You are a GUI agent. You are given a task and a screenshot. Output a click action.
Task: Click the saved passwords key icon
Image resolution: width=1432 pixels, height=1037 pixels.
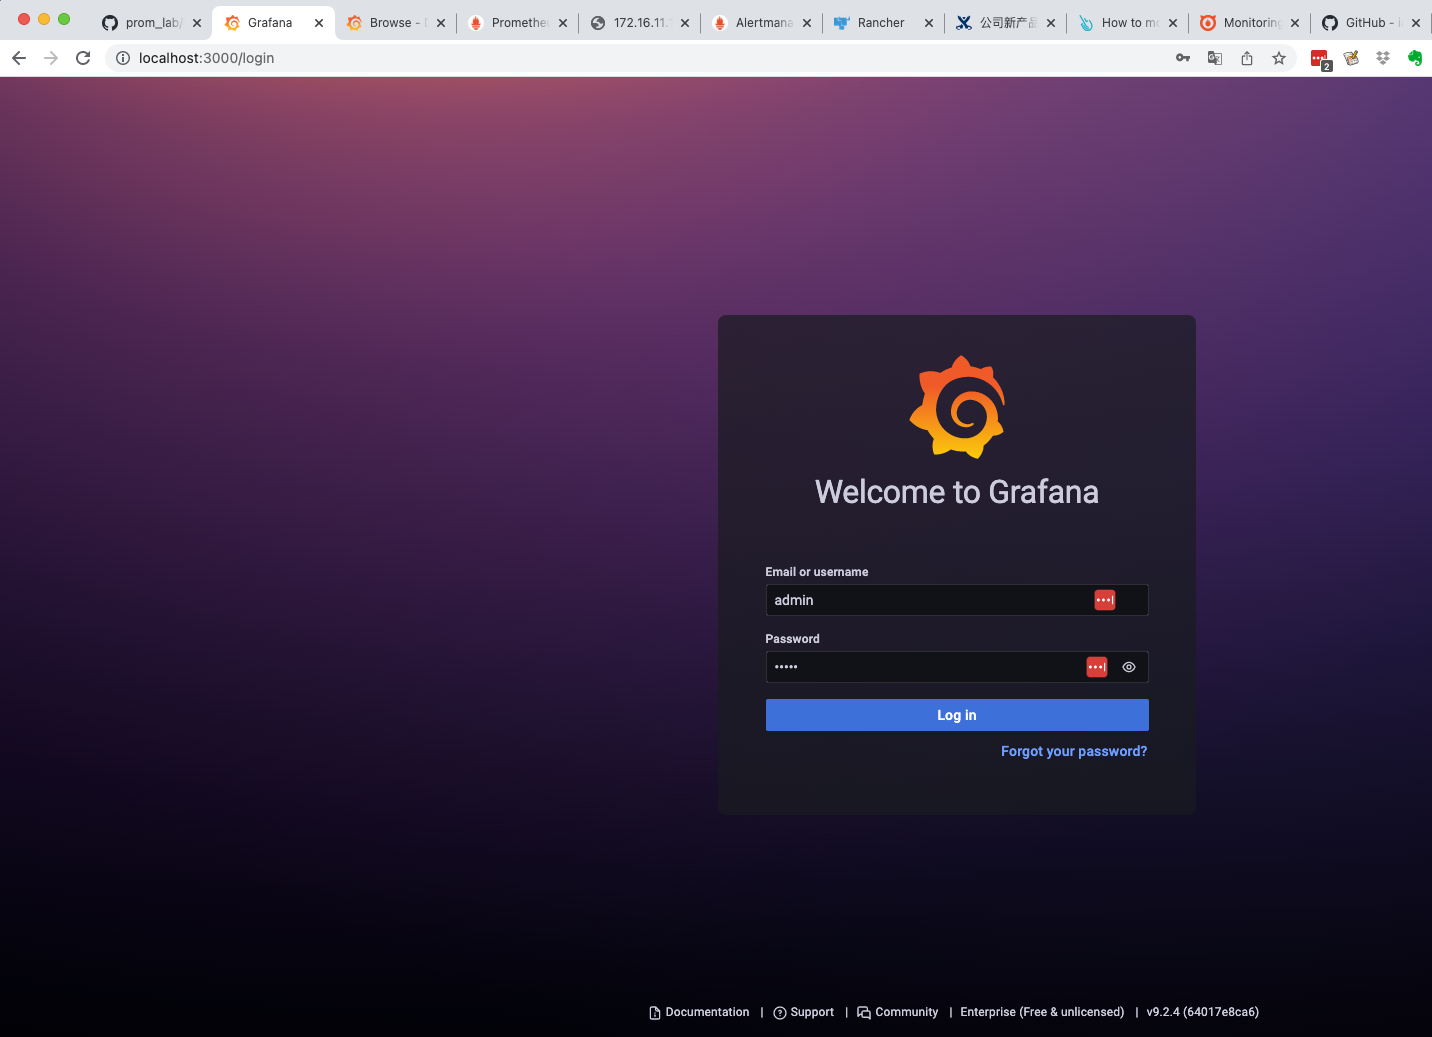pyautogui.click(x=1182, y=58)
